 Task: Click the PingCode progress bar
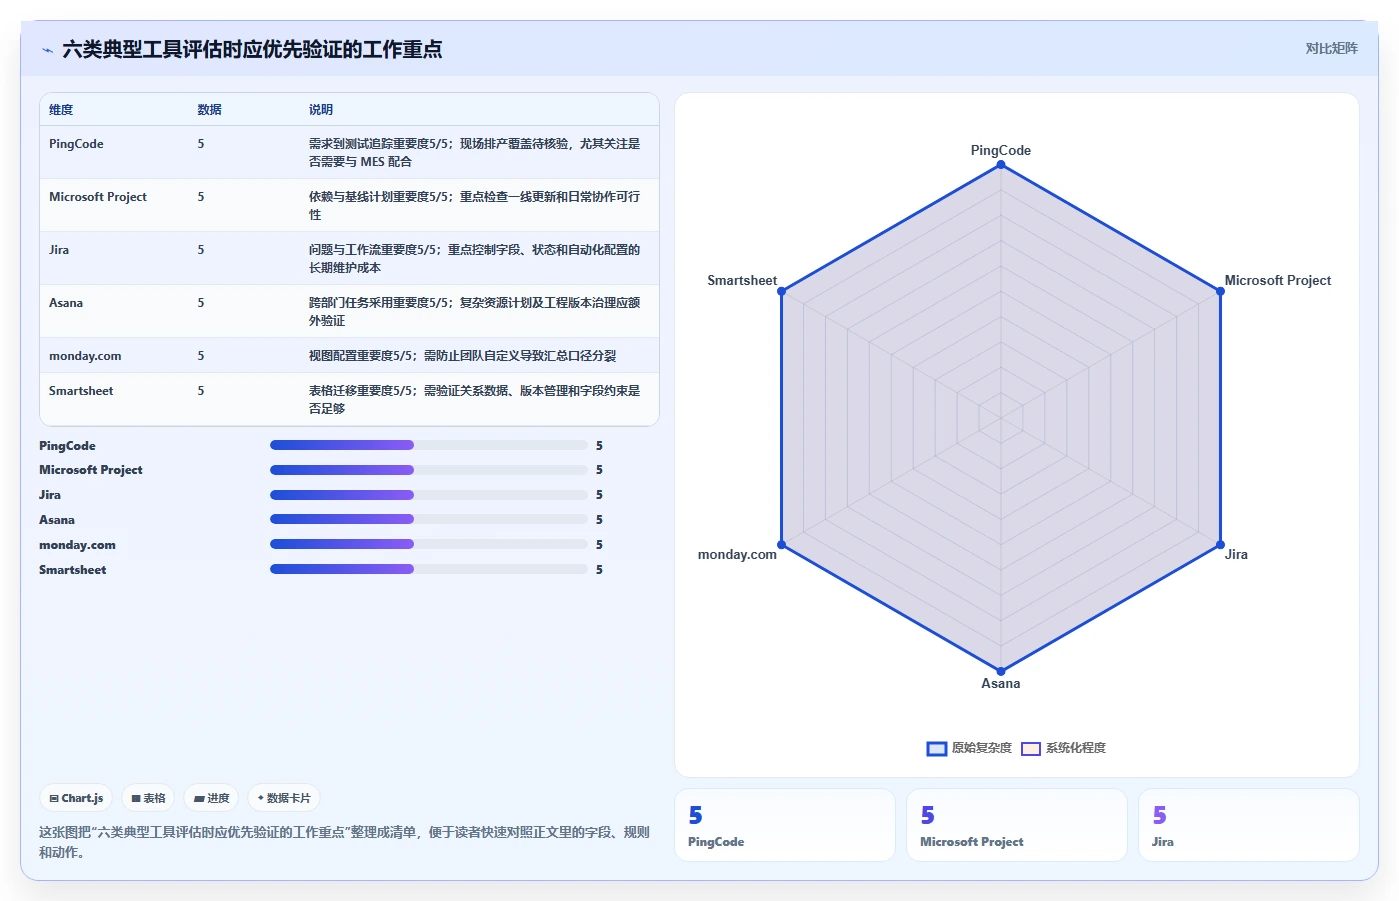429,445
